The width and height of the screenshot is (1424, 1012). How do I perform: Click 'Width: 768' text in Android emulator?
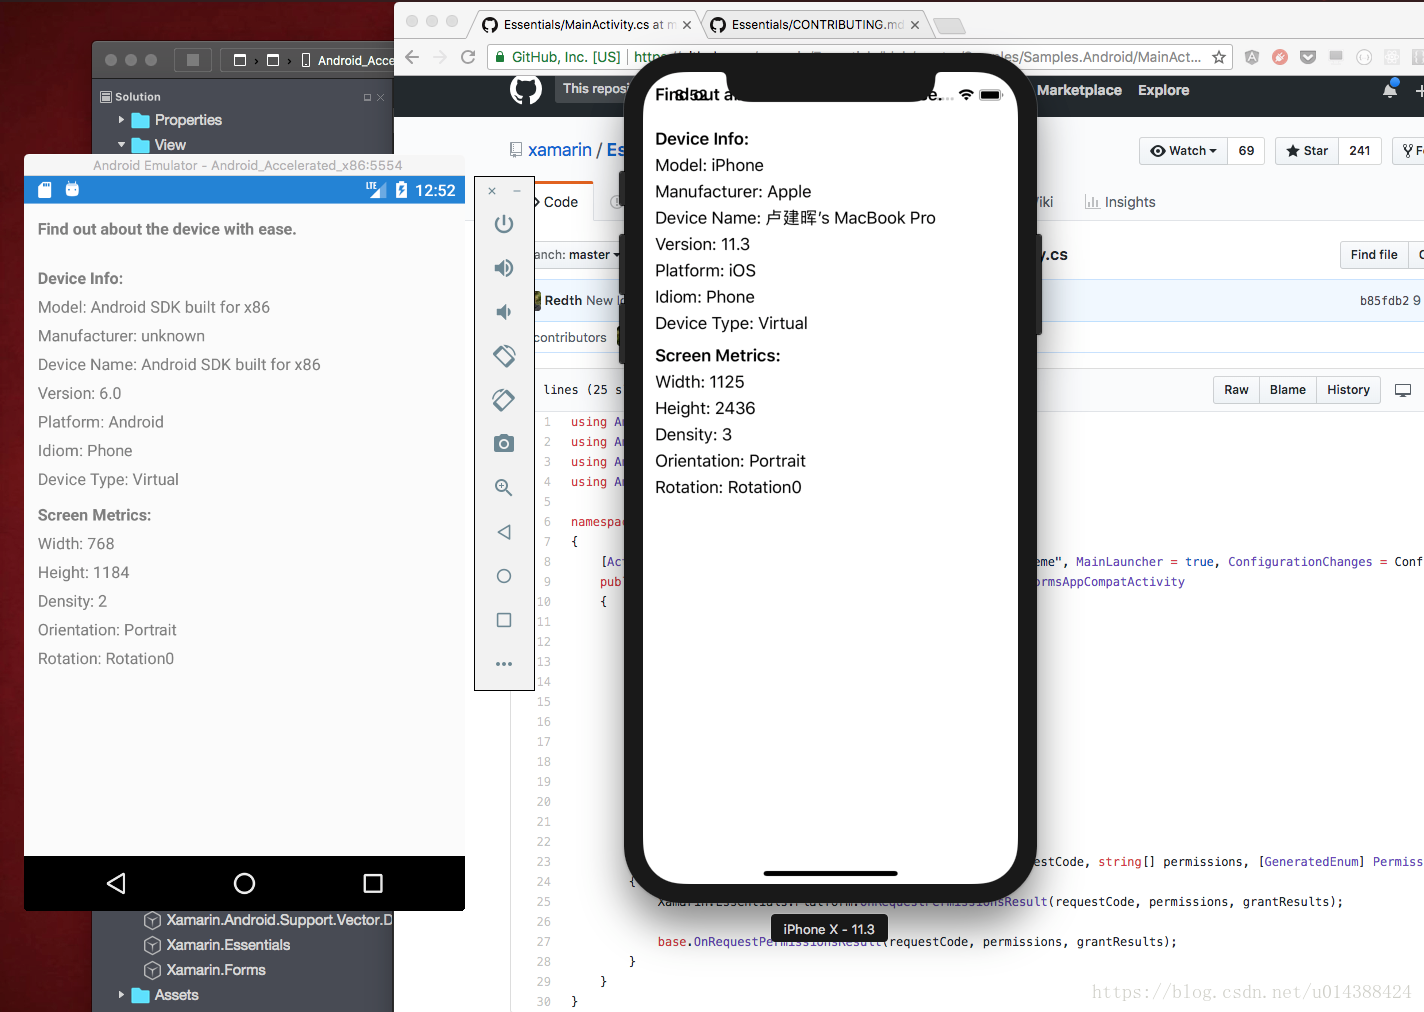pyautogui.click(x=76, y=544)
